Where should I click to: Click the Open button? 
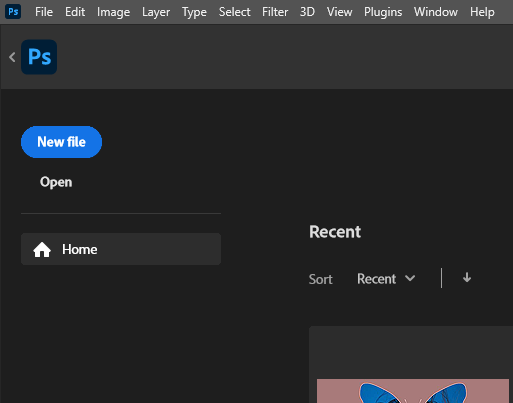click(56, 182)
